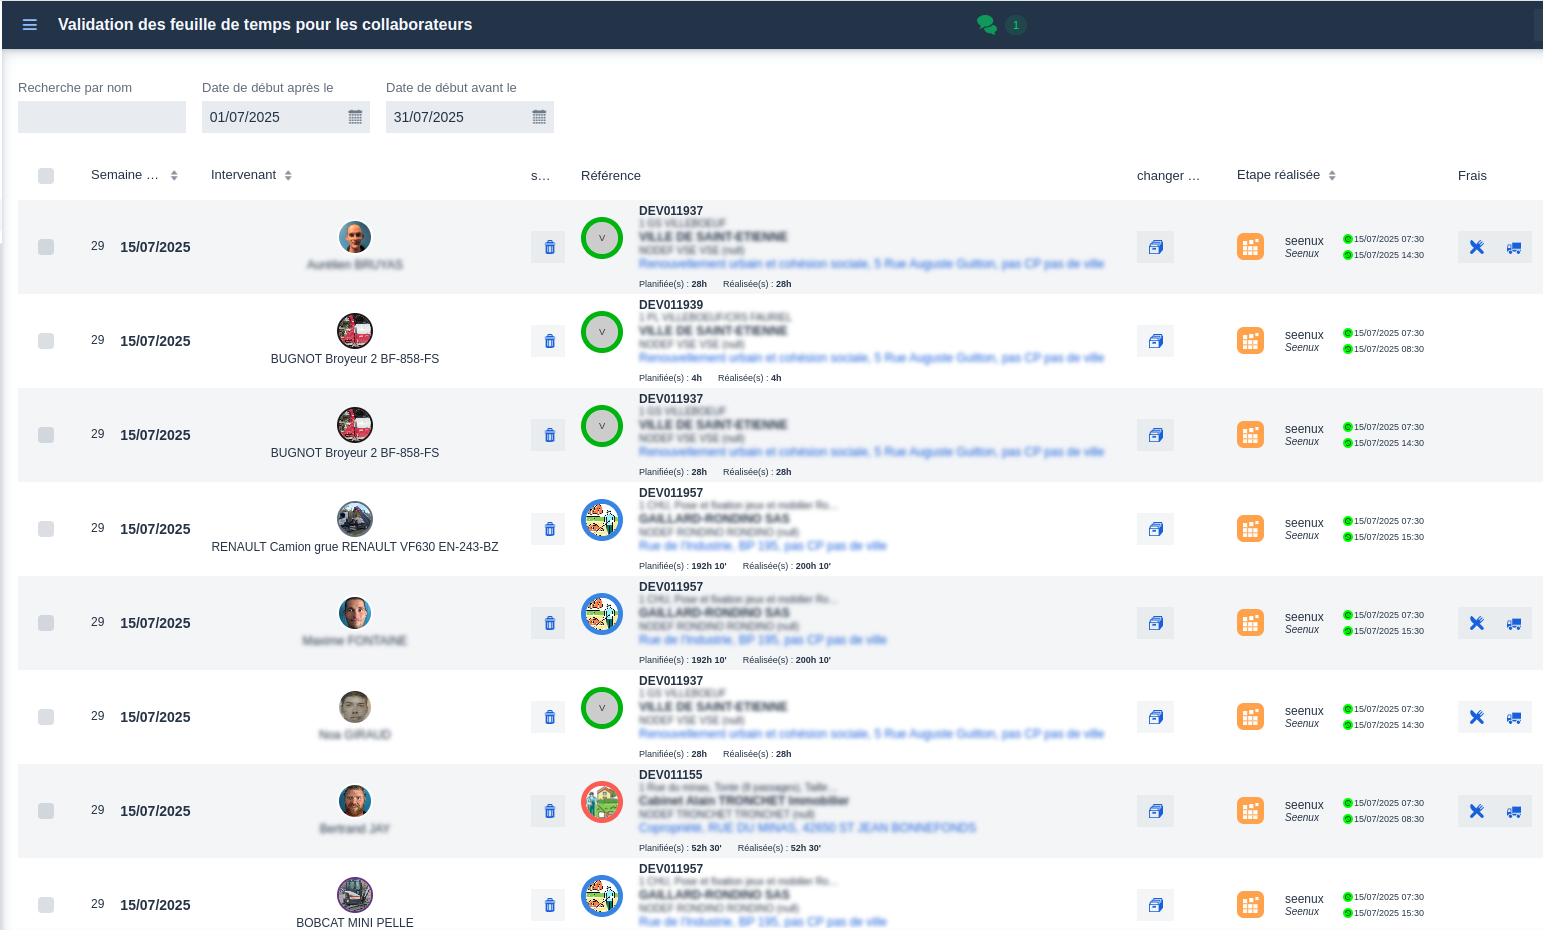Screen dimensions: 1543x930
Task: Click the change icon in first row
Action: (1155, 247)
